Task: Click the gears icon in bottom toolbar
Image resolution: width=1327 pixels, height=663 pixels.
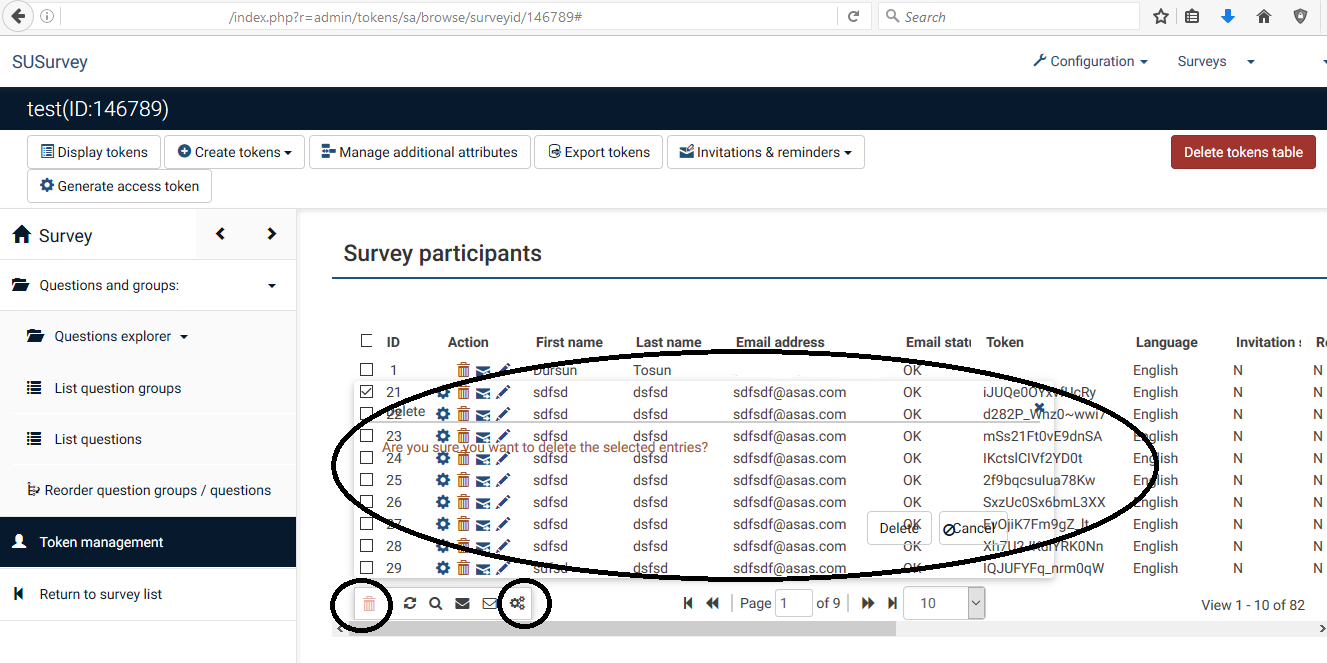Action: tap(517, 603)
